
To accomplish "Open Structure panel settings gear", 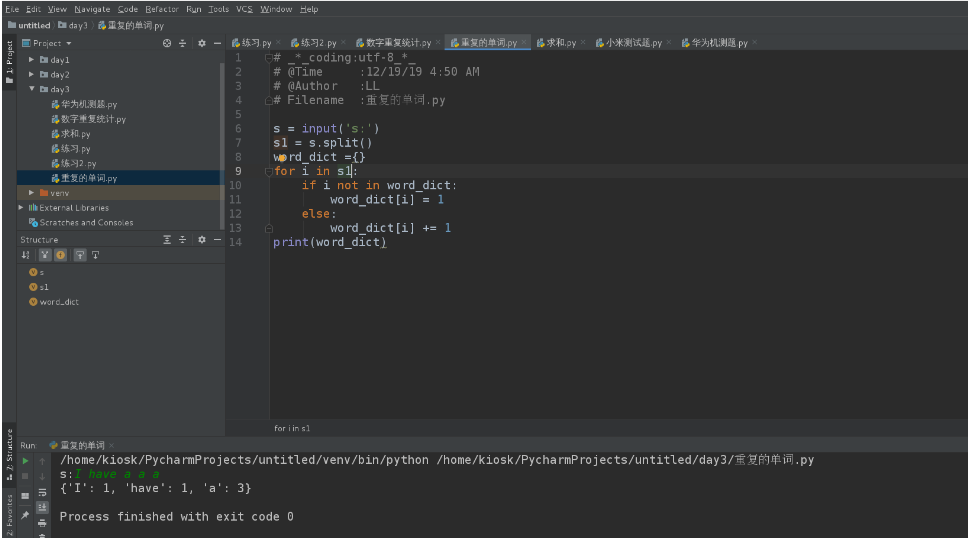I will [x=202, y=240].
